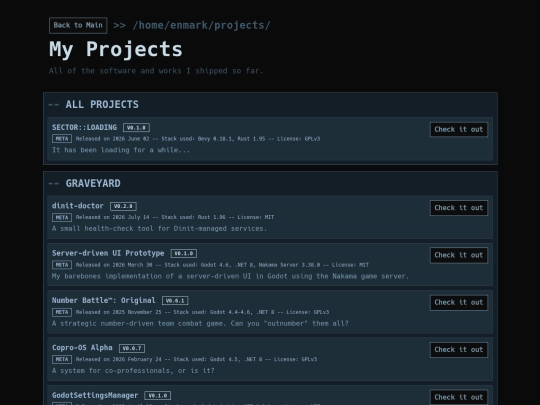Click 'Released on 2025 November 25' metadata line
Viewport: 540px width, 405px height.
(x=202, y=312)
